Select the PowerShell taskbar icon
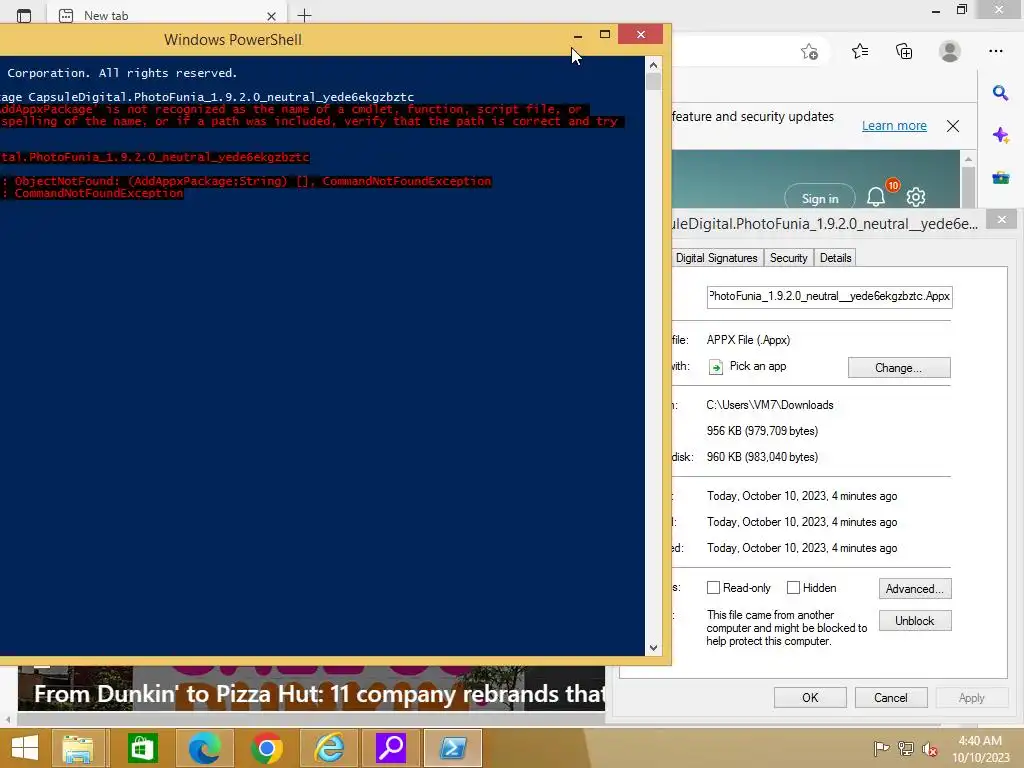 click(453, 748)
